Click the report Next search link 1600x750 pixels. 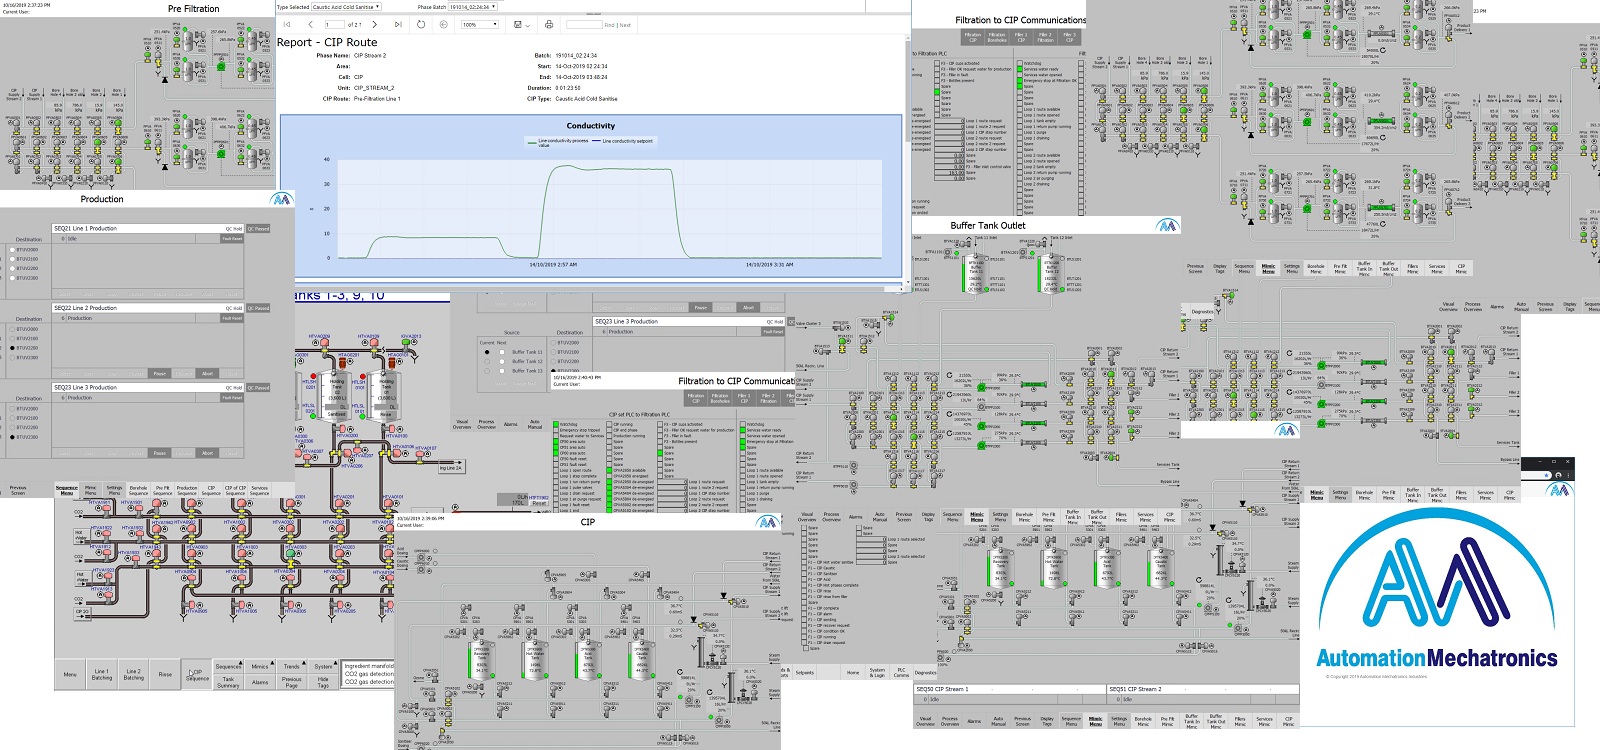tap(625, 25)
